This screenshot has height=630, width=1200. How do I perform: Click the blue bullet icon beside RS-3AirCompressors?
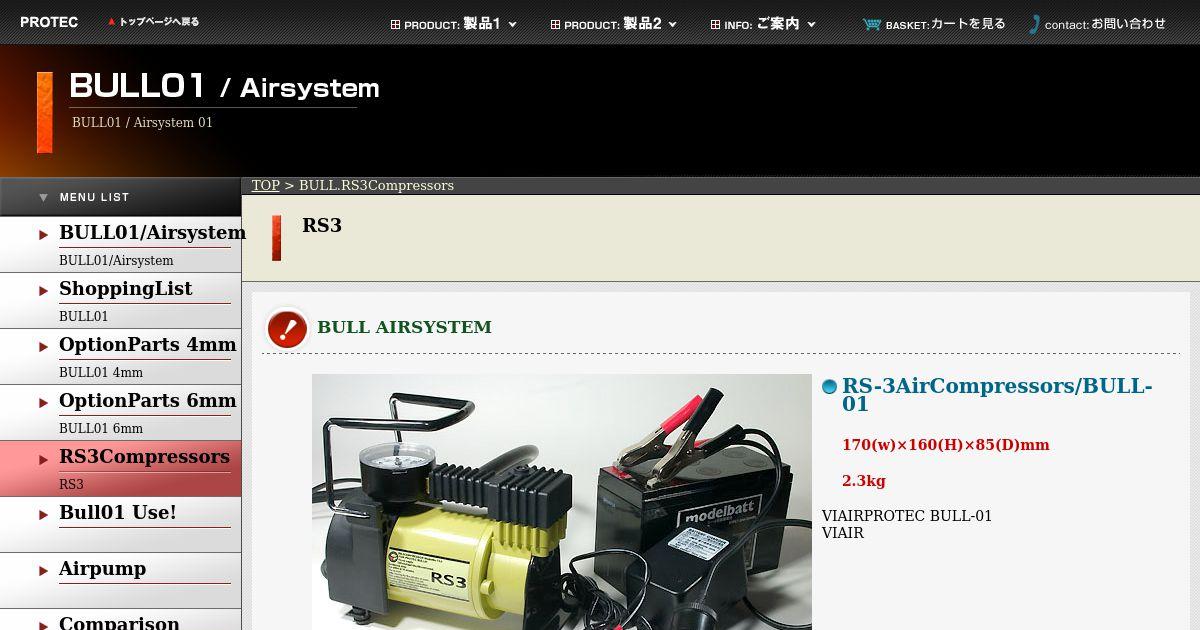829,387
